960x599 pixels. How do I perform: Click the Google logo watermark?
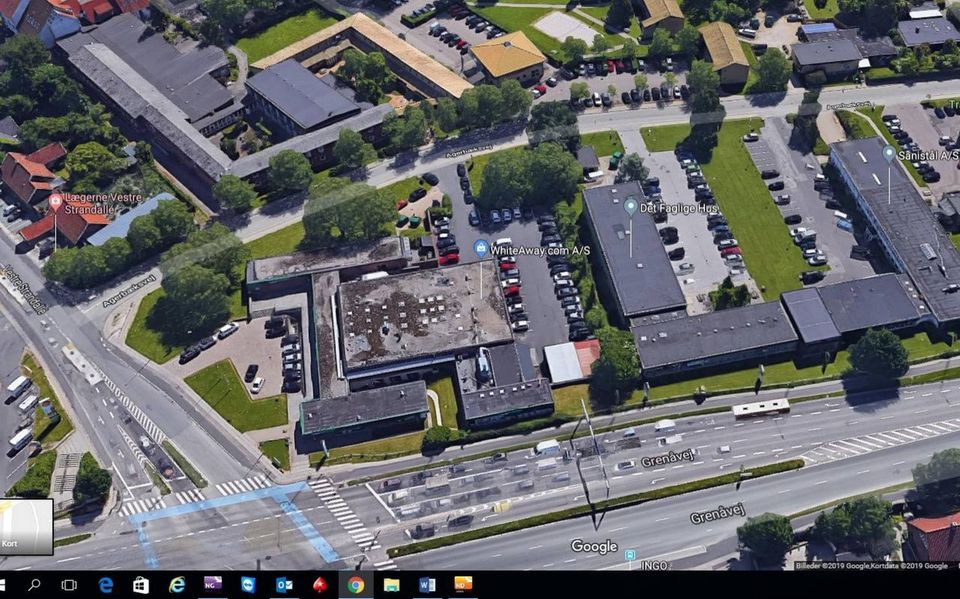(x=593, y=546)
